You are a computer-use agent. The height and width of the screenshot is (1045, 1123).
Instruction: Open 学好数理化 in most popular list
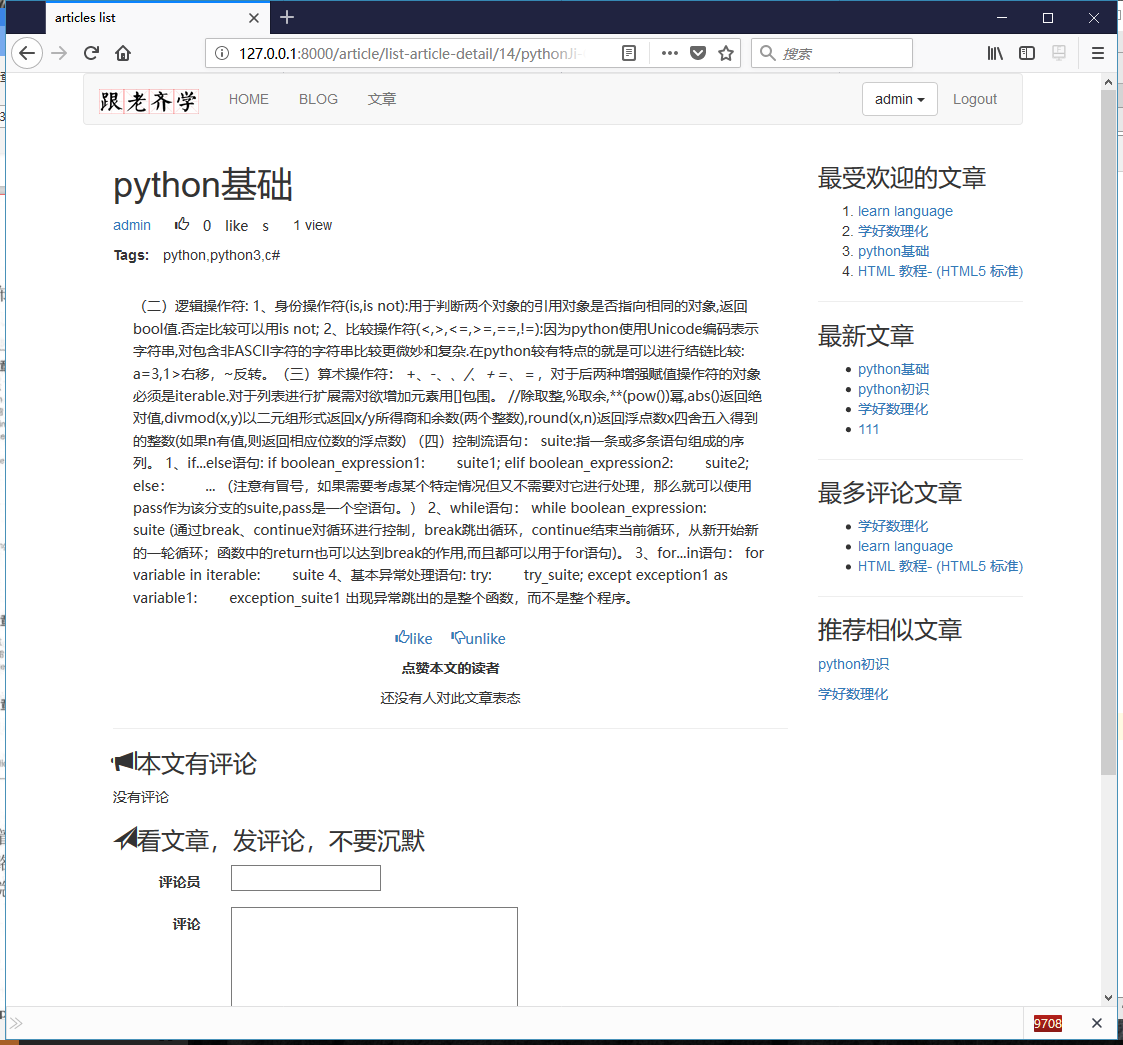click(x=893, y=231)
